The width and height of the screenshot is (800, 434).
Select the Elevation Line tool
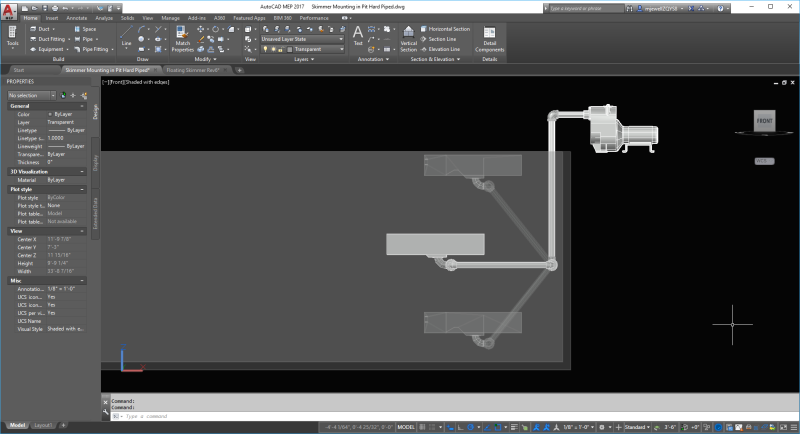click(x=440, y=49)
